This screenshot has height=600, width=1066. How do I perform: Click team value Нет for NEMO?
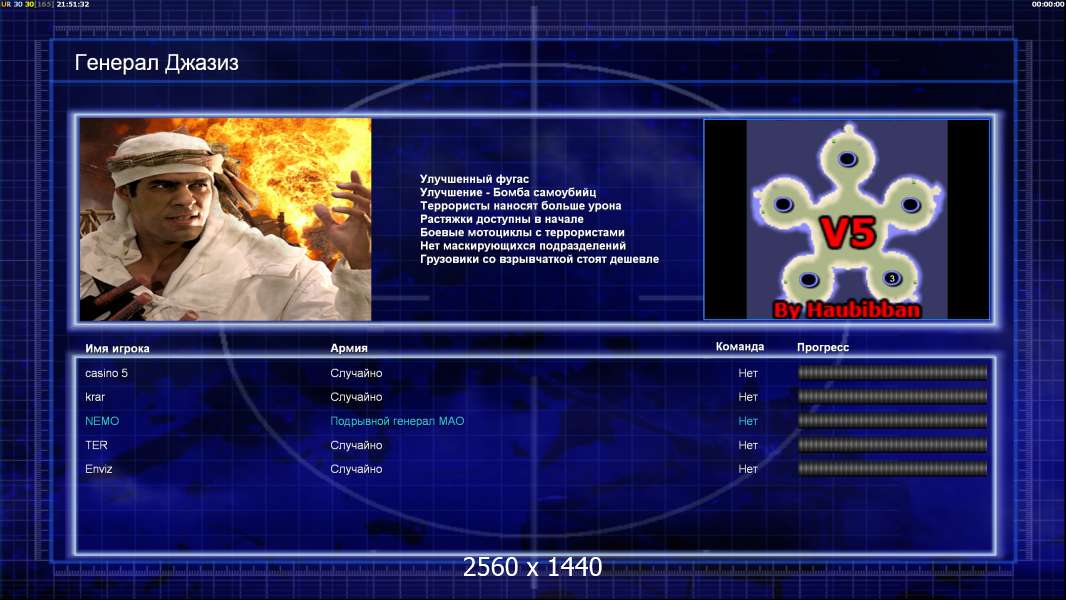pyautogui.click(x=748, y=421)
